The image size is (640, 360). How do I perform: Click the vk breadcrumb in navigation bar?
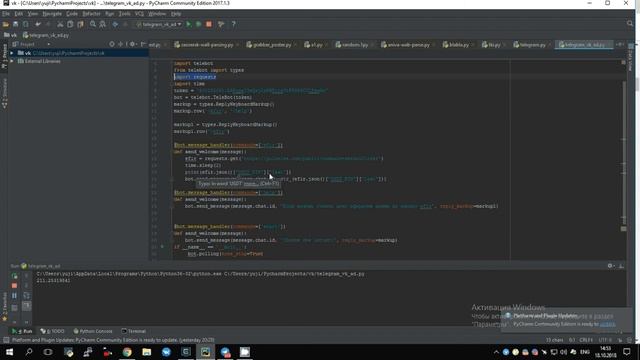pyautogui.click(x=11, y=35)
